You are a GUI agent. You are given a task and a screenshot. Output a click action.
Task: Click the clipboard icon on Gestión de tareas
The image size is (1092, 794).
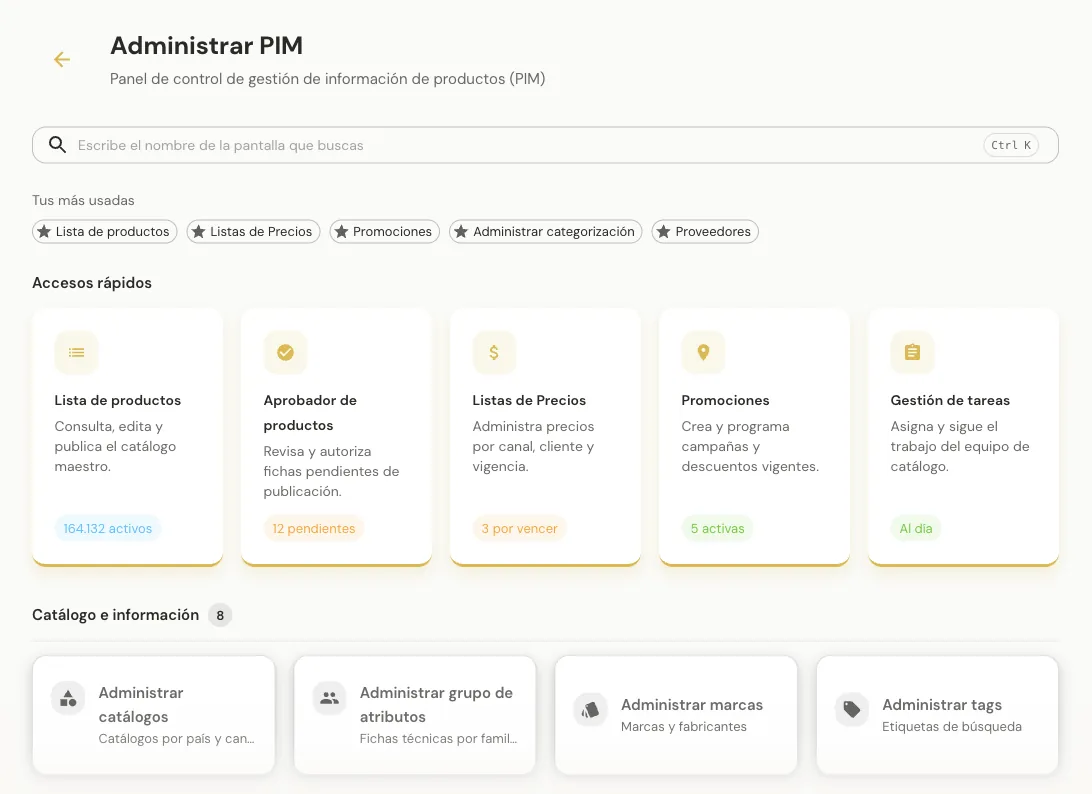tap(912, 352)
